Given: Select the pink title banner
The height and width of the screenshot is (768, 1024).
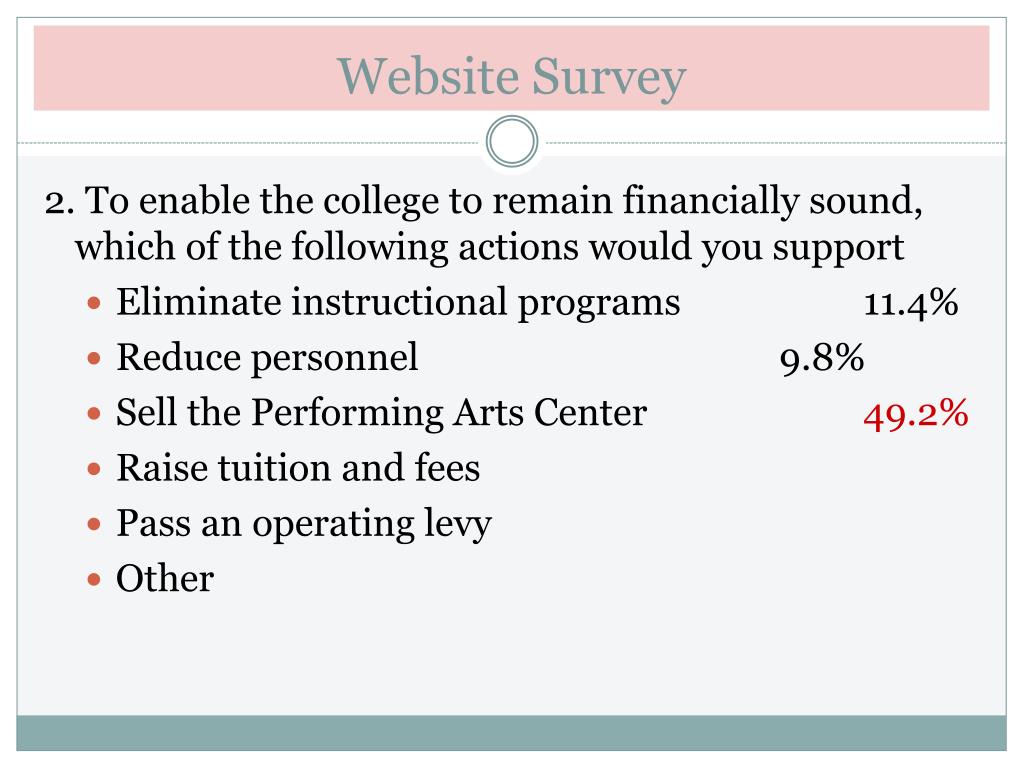Looking at the screenshot, I should 511,68.
